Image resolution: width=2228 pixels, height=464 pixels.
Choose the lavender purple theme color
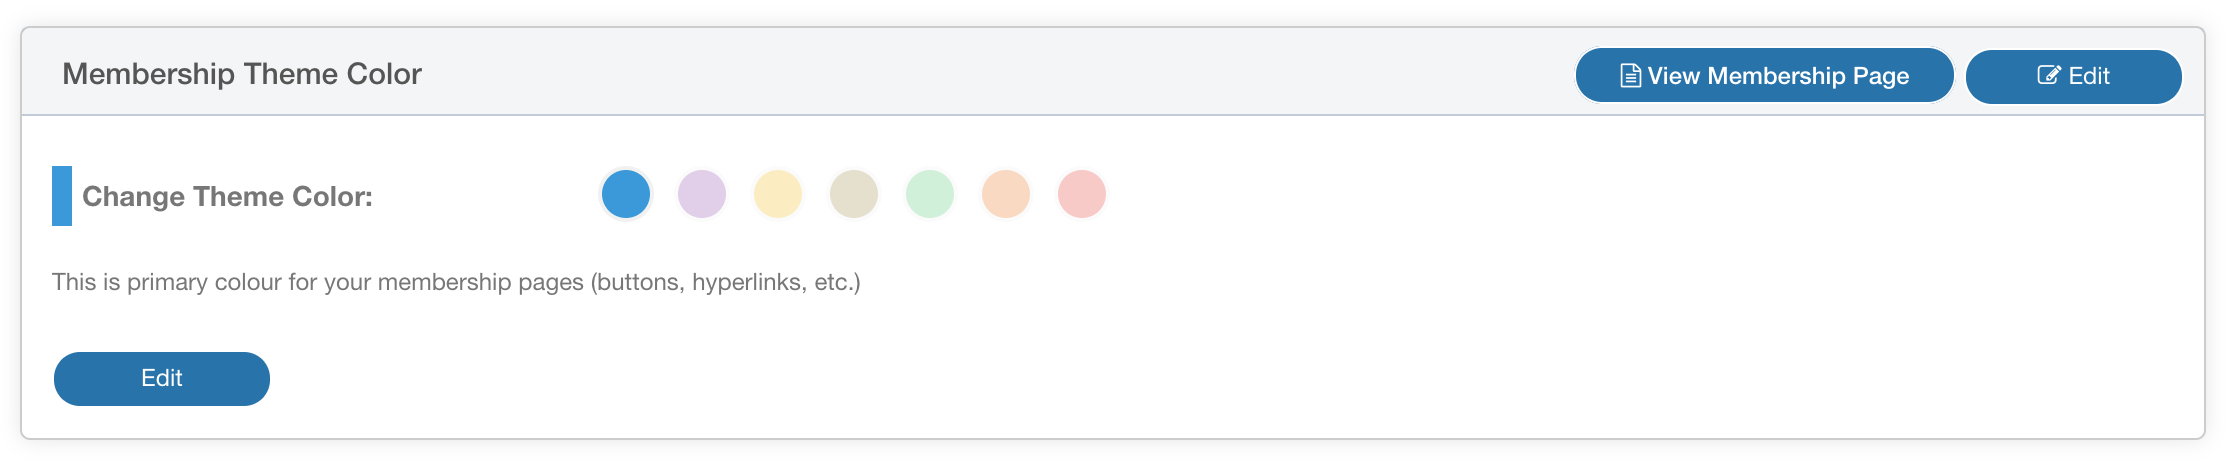[x=702, y=194]
